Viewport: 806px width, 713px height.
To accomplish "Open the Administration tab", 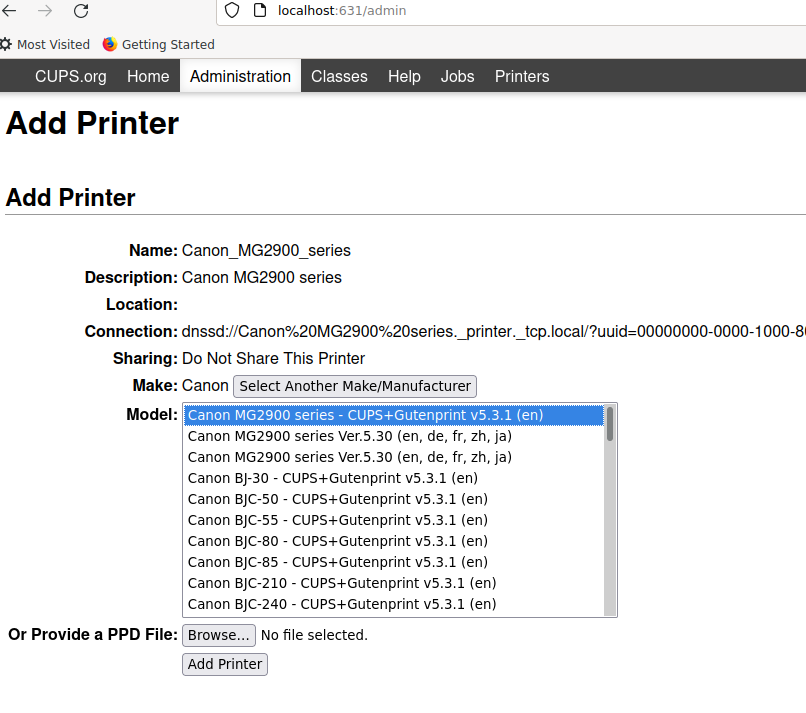I will click(240, 76).
